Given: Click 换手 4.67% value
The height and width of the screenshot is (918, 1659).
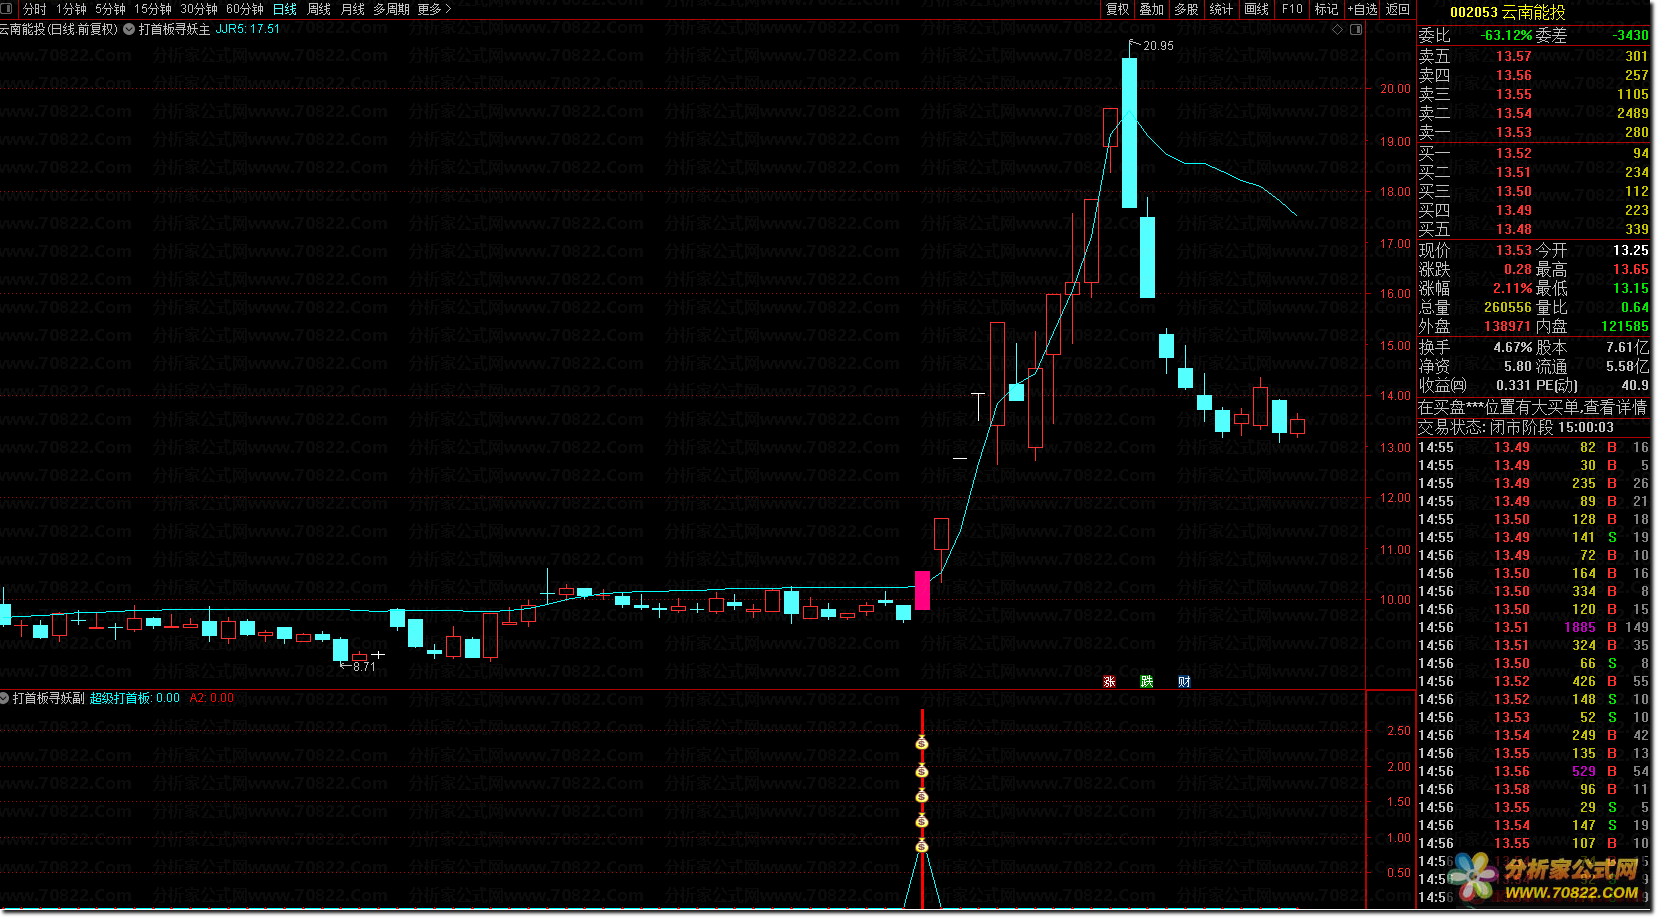Looking at the screenshot, I should (x=1513, y=347).
